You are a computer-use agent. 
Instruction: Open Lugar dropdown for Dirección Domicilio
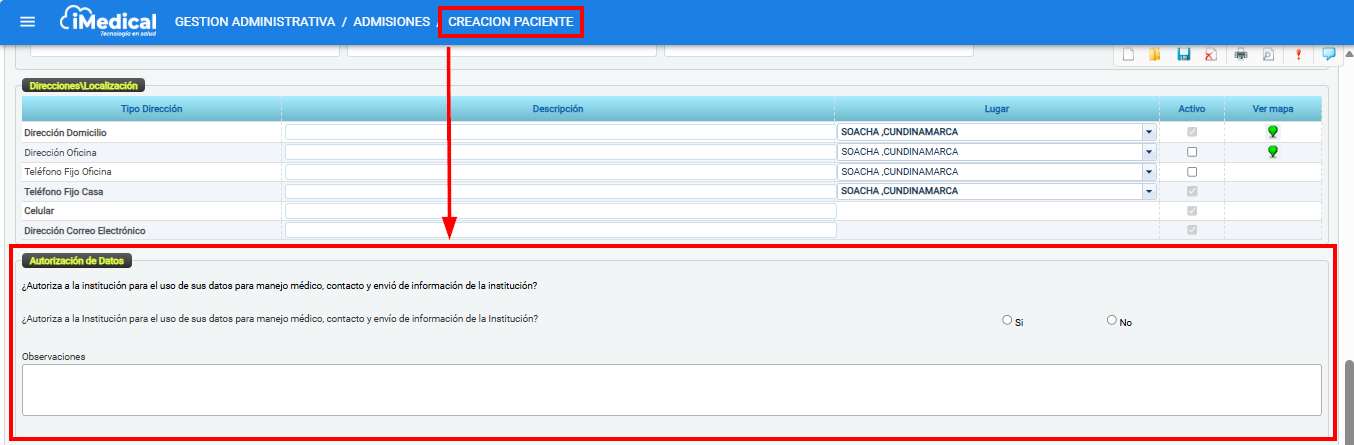click(1148, 132)
